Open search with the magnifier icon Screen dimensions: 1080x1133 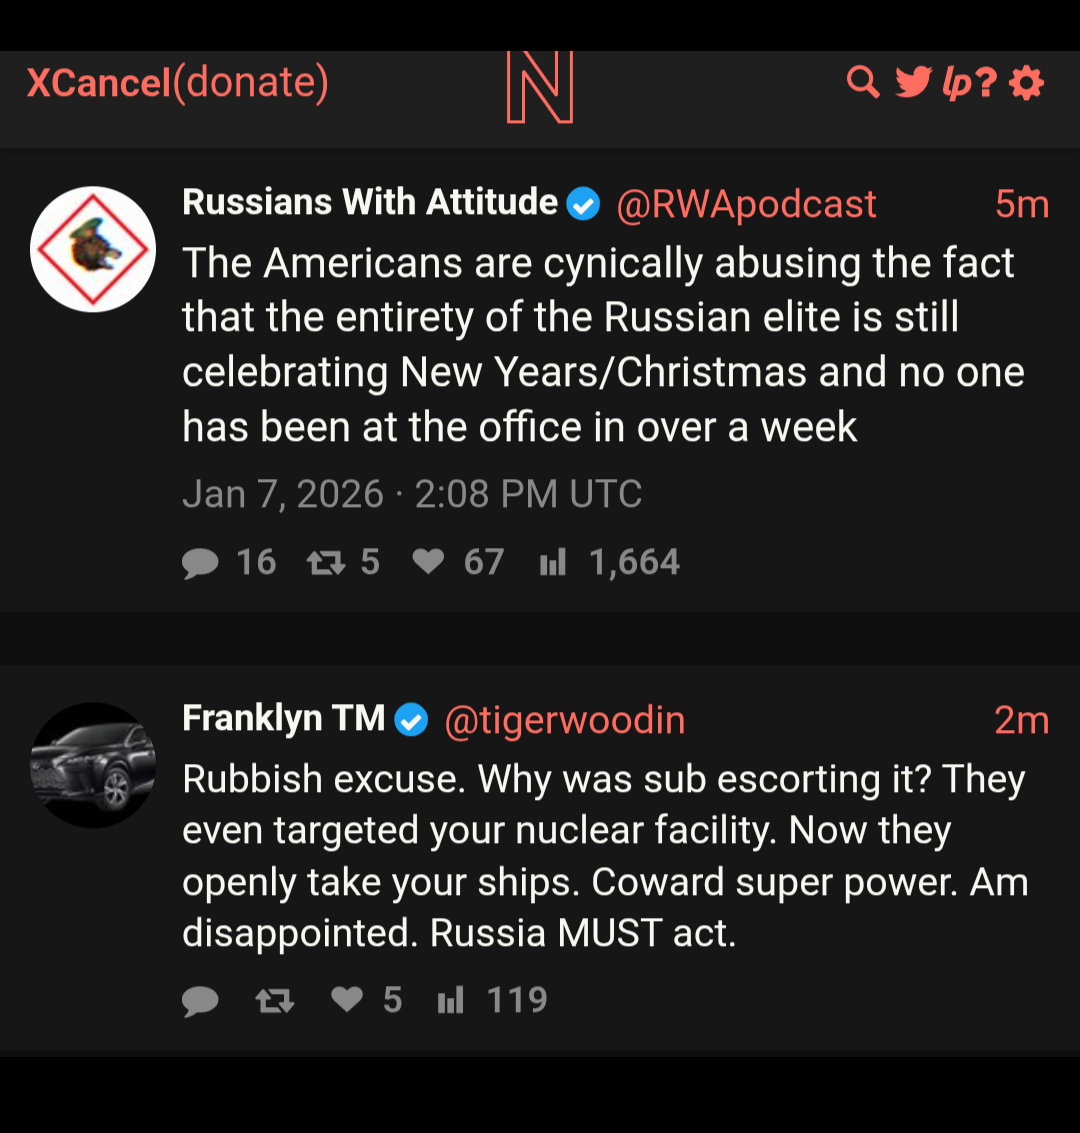pos(862,82)
